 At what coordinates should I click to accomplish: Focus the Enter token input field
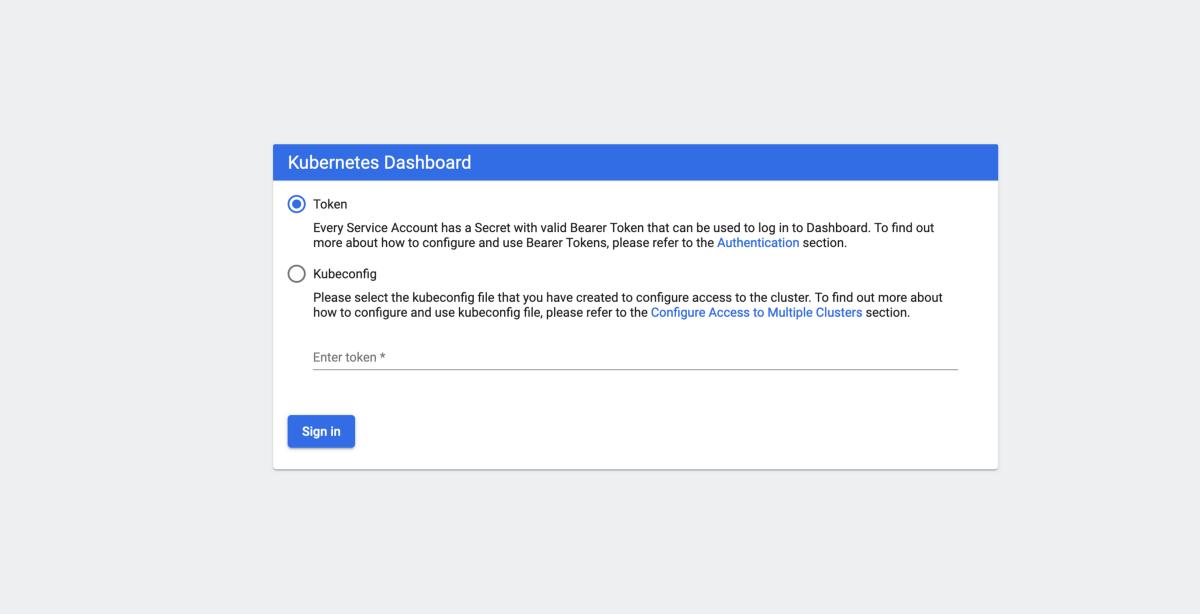[x=635, y=357]
